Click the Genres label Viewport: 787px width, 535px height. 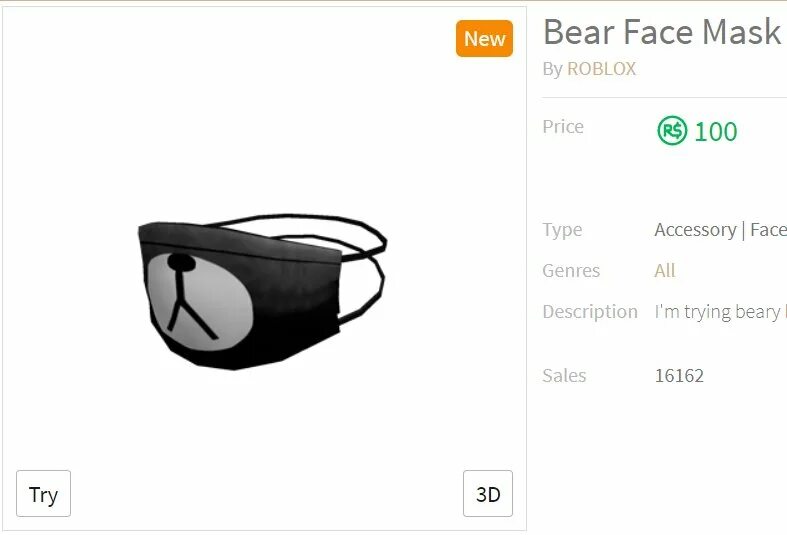(x=571, y=271)
